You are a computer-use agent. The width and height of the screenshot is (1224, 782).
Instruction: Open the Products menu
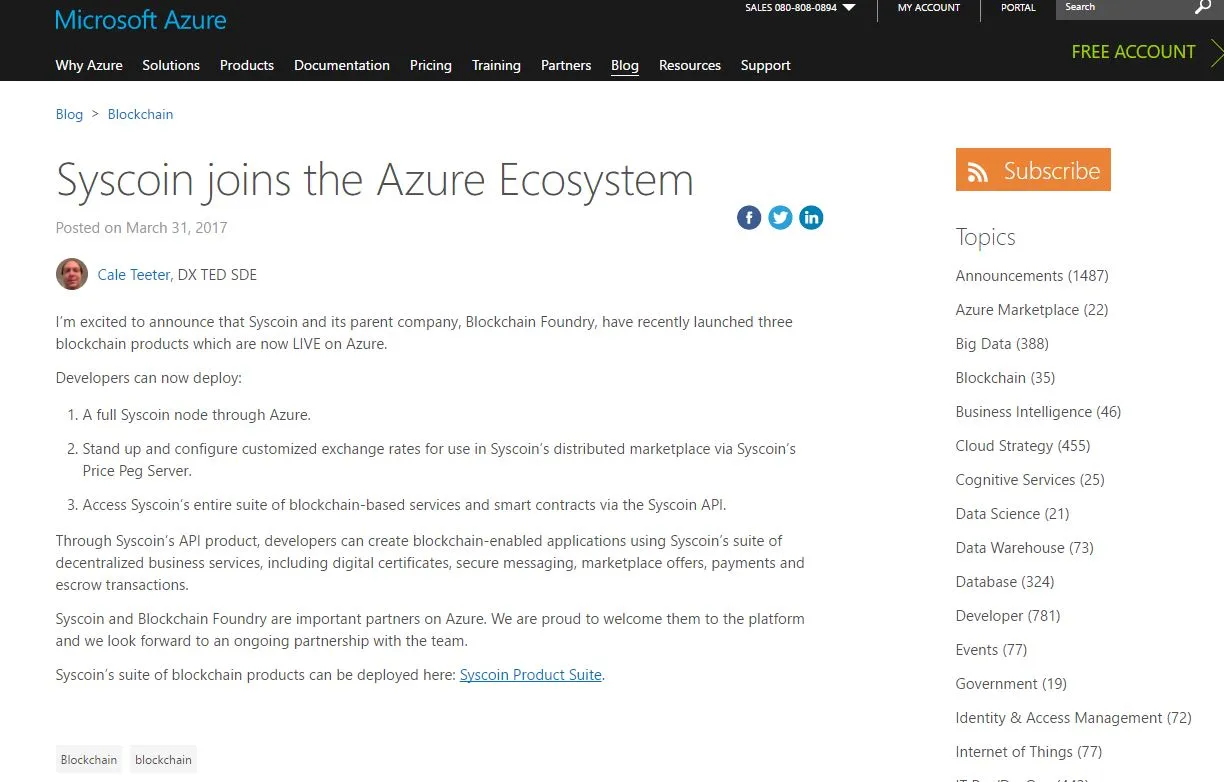[x=247, y=65]
